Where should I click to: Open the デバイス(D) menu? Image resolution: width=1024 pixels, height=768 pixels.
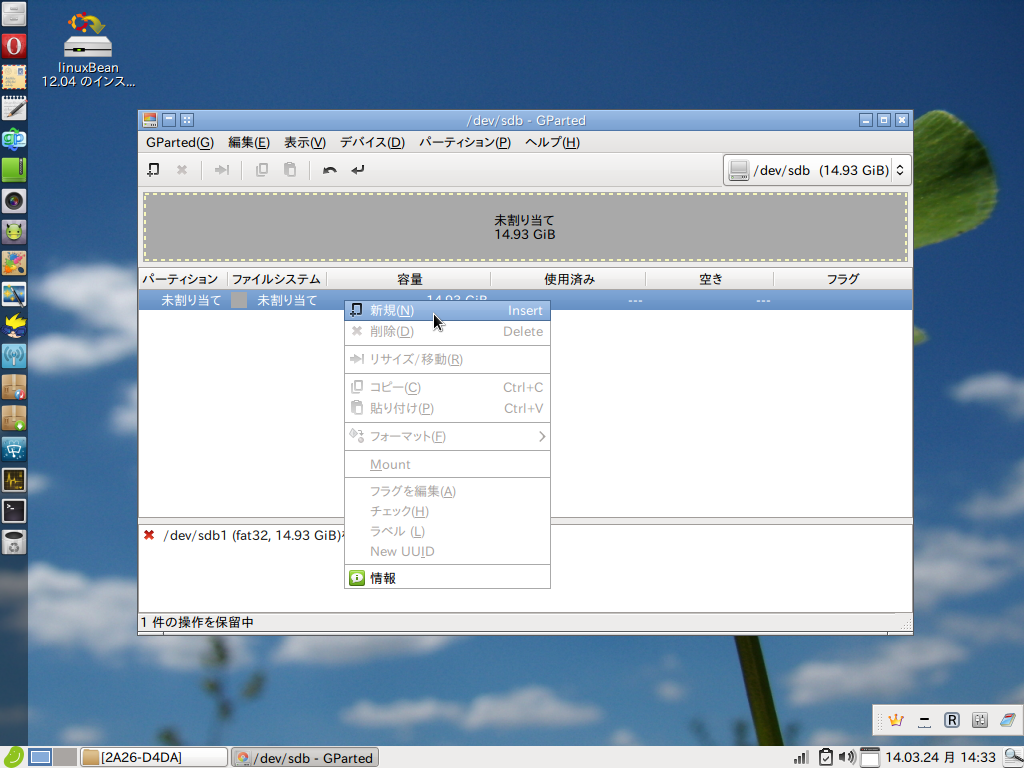(372, 142)
